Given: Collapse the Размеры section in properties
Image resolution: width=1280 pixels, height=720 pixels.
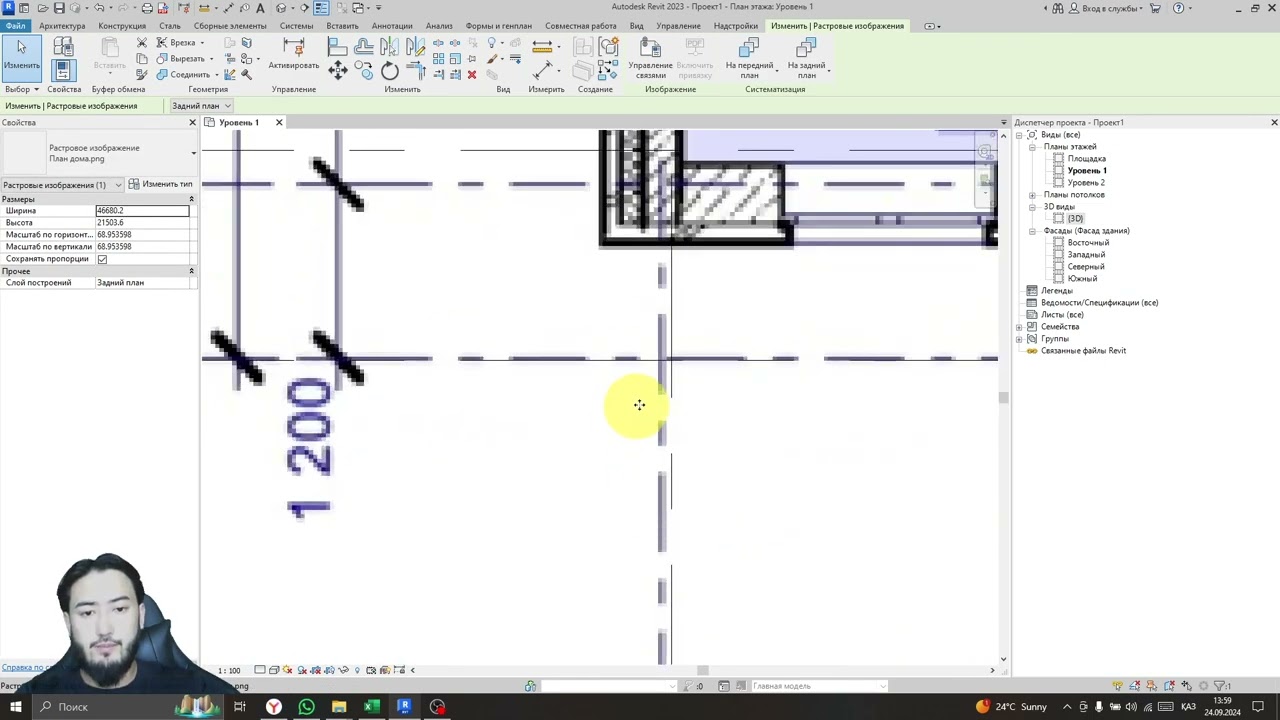Looking at the screenshot, I should (191, 199).
